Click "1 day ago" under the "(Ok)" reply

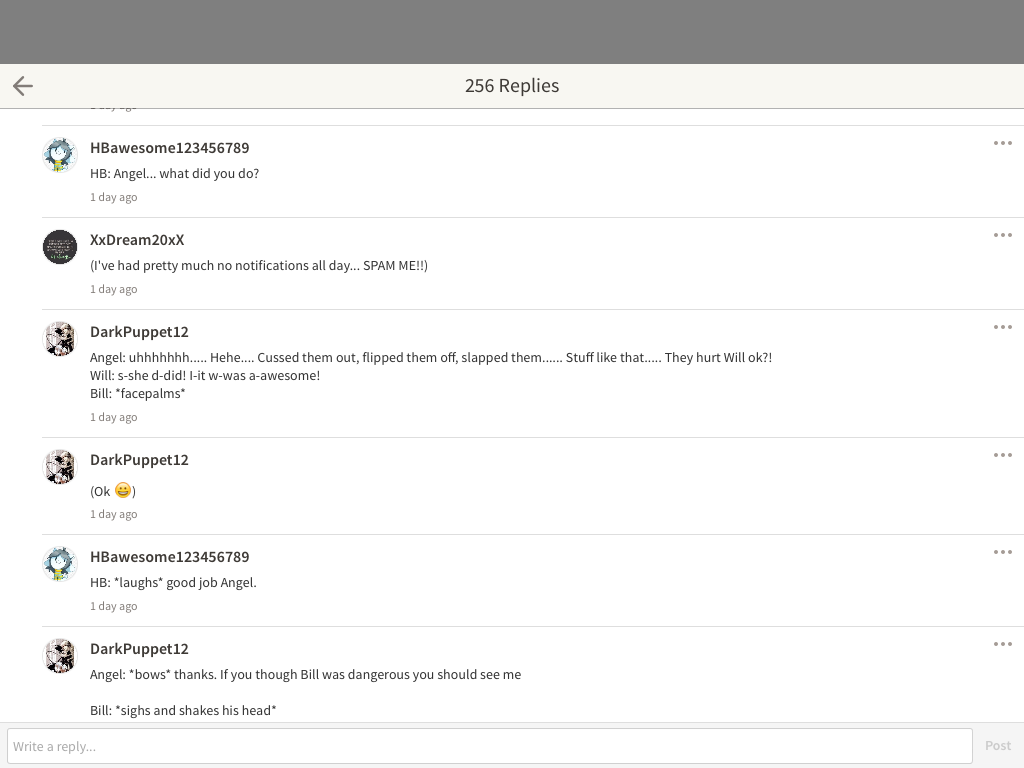click(x=114, y=514)
